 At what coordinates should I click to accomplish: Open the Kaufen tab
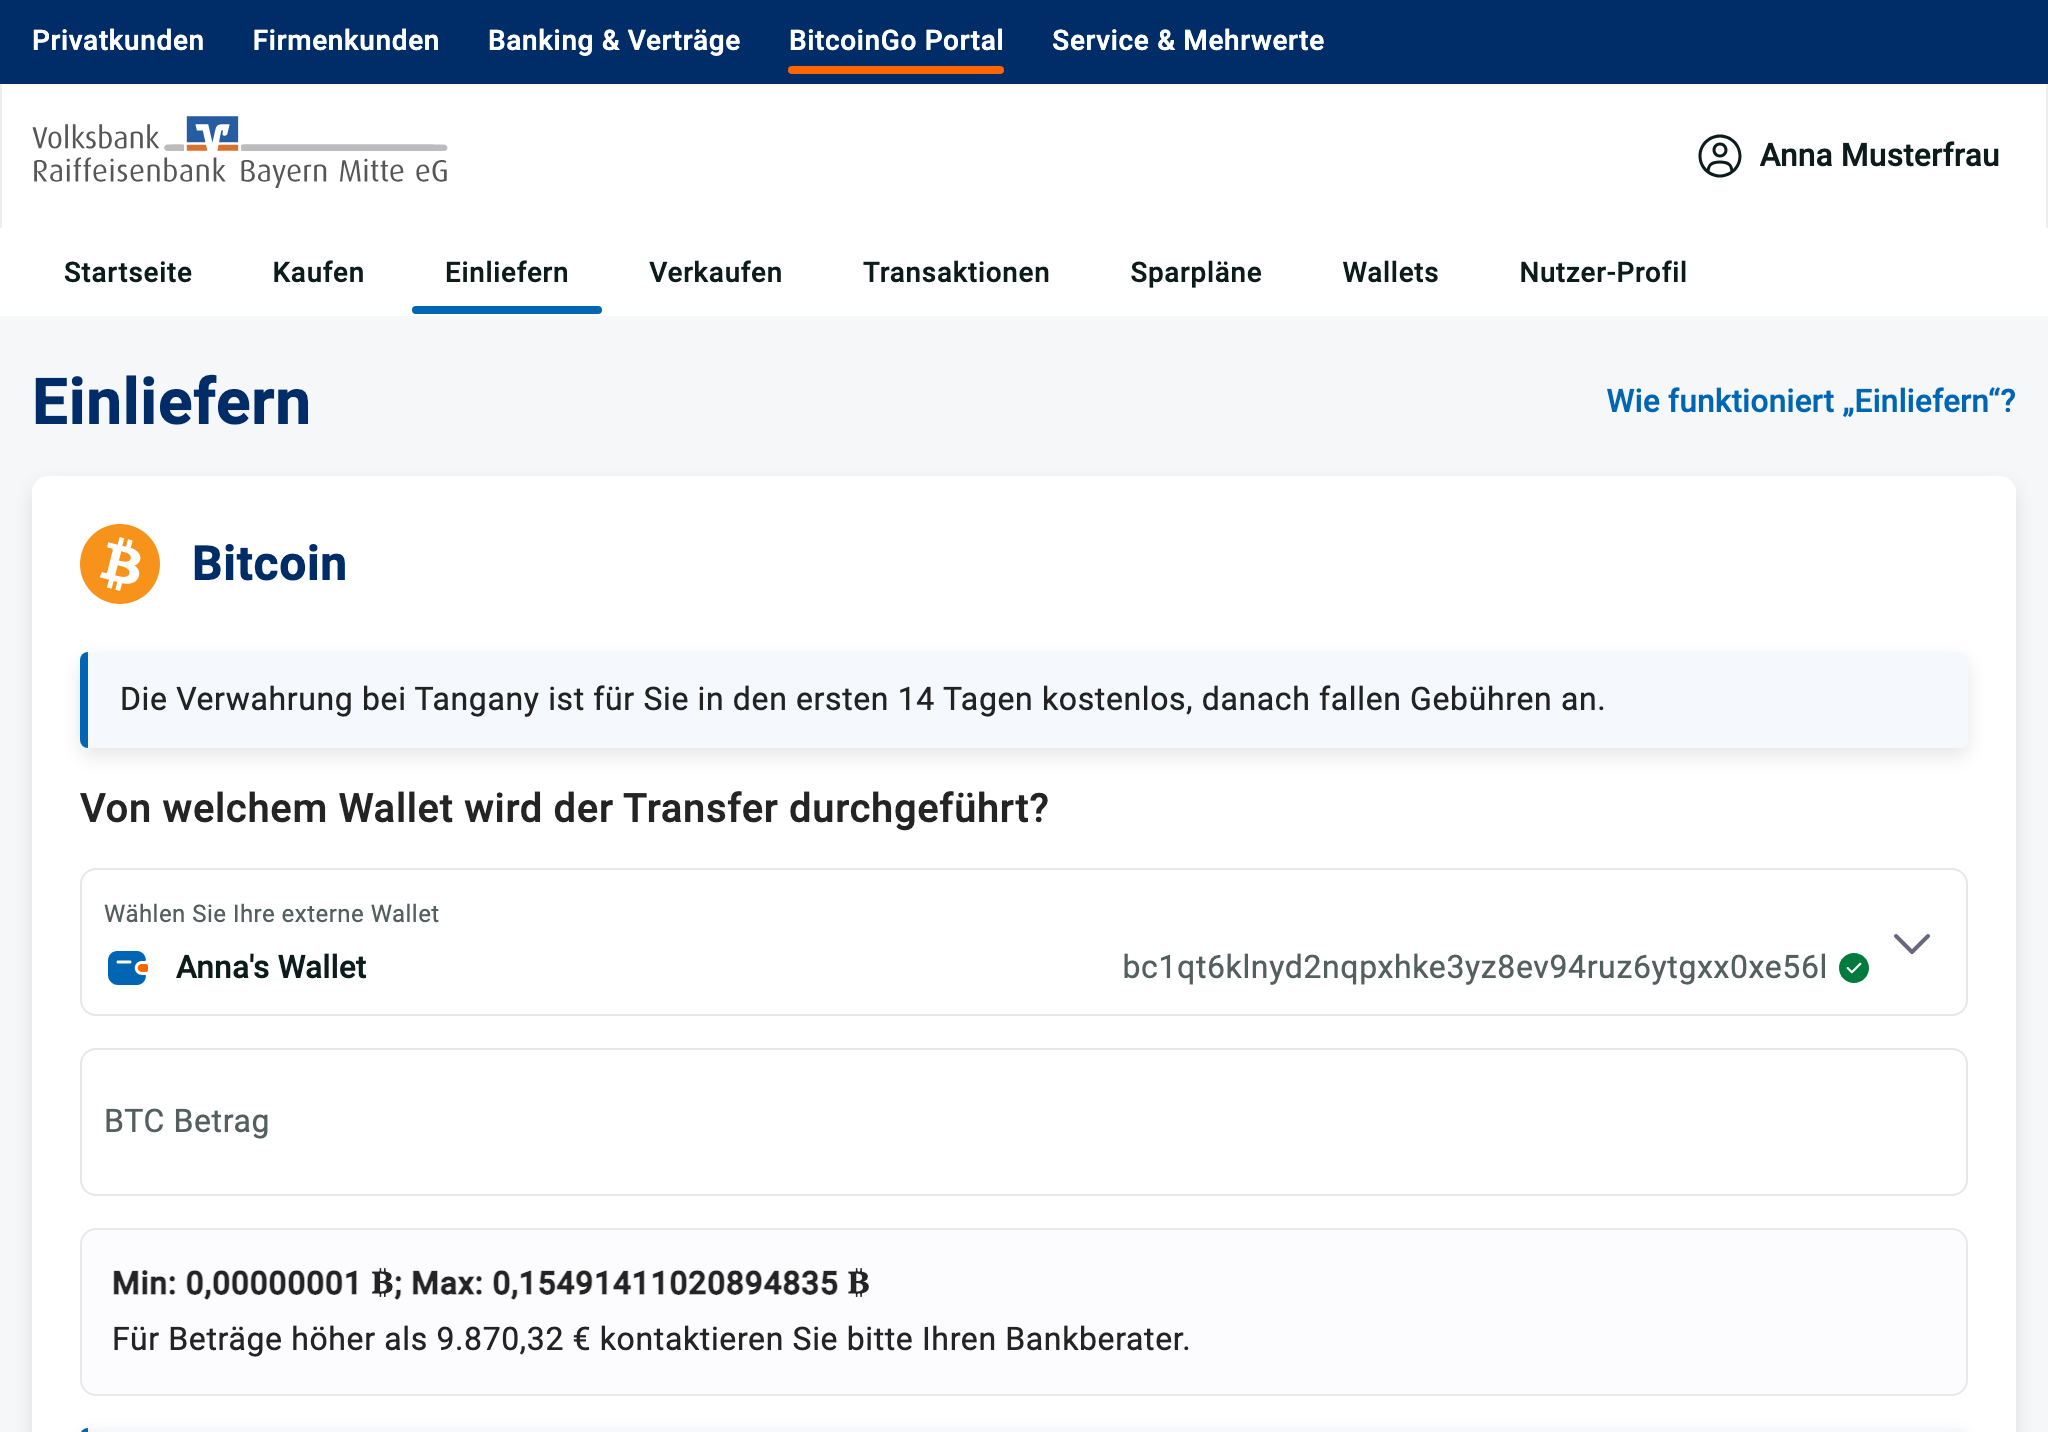pyautogui.click(x=318, y=273)
